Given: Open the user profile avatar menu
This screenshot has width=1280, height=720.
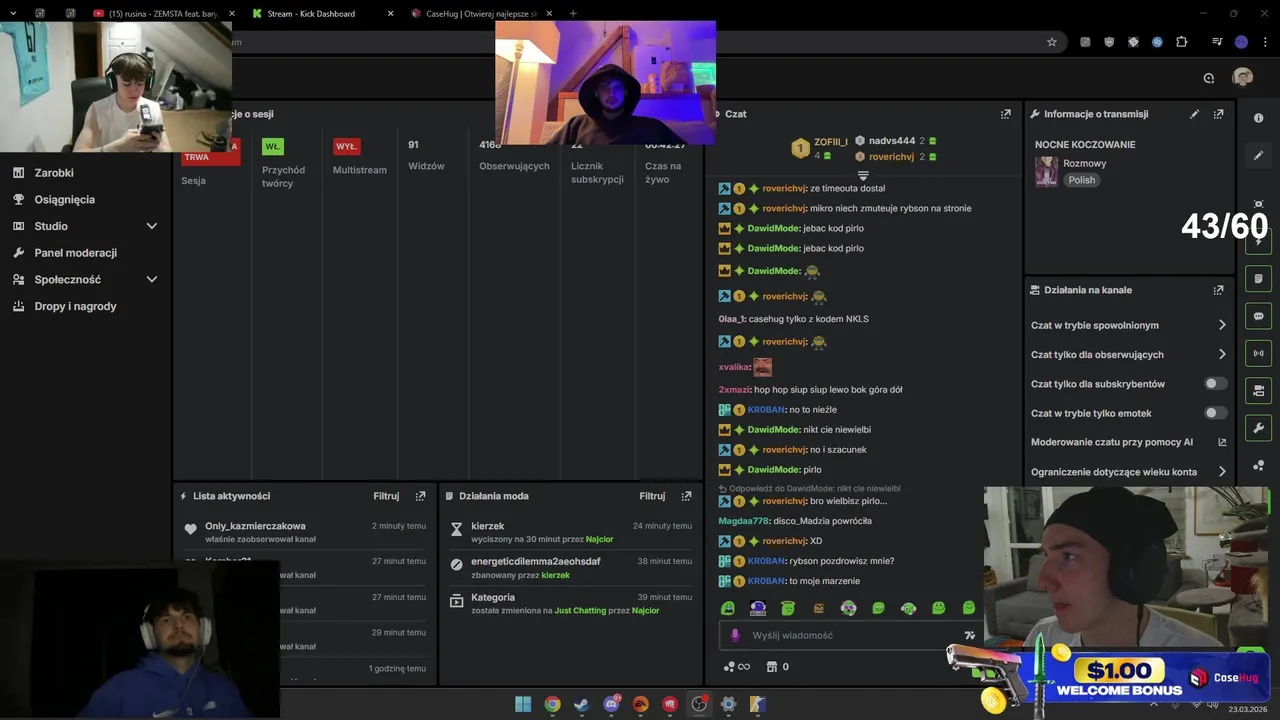Looking at the screenshot, I should click(x=1243, y=78).
